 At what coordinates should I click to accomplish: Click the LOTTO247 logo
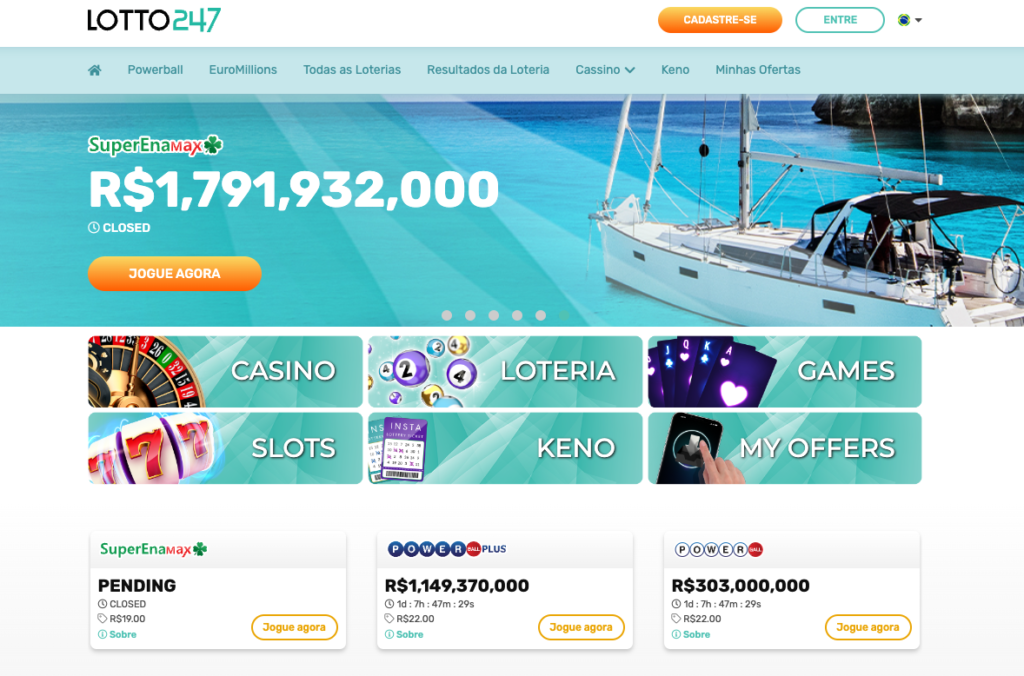pos(154,20)
